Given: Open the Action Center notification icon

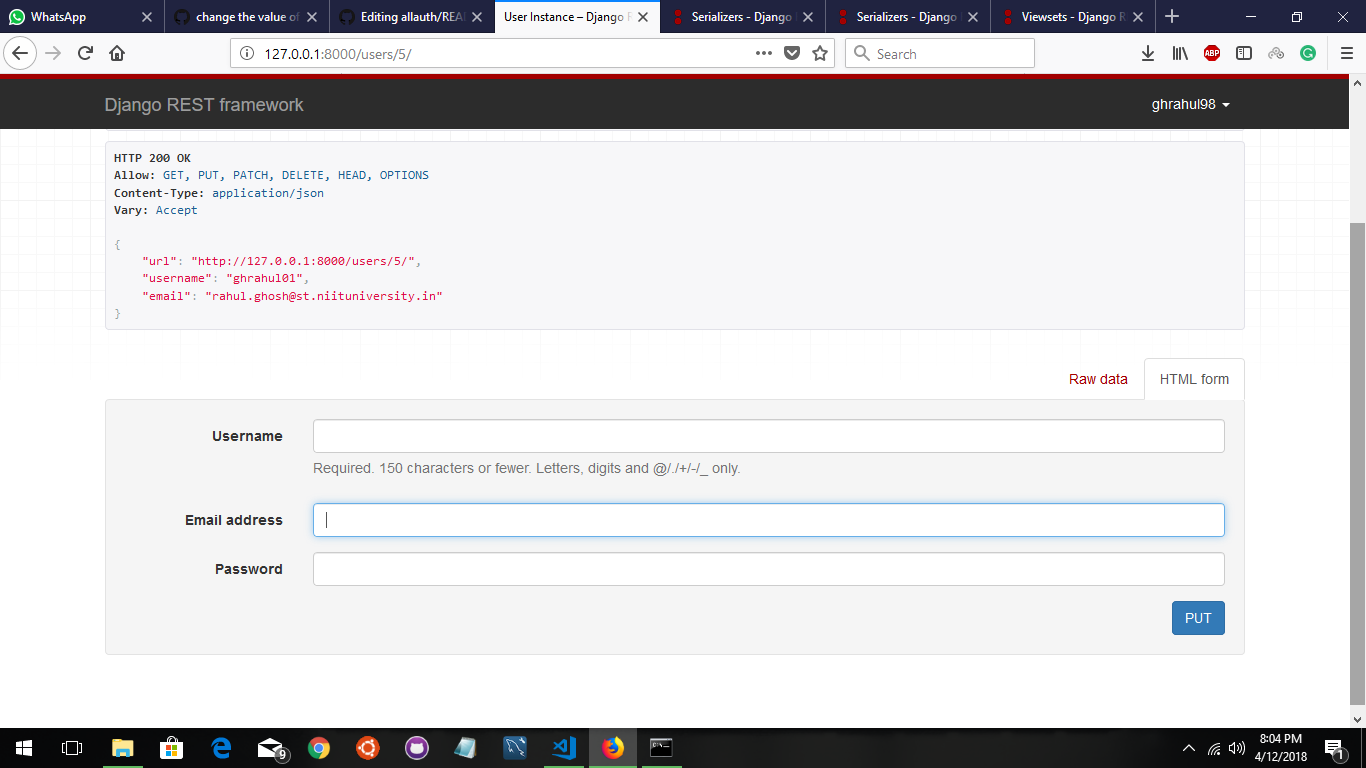Looking at the screenshot, I should pos(1333,747).
